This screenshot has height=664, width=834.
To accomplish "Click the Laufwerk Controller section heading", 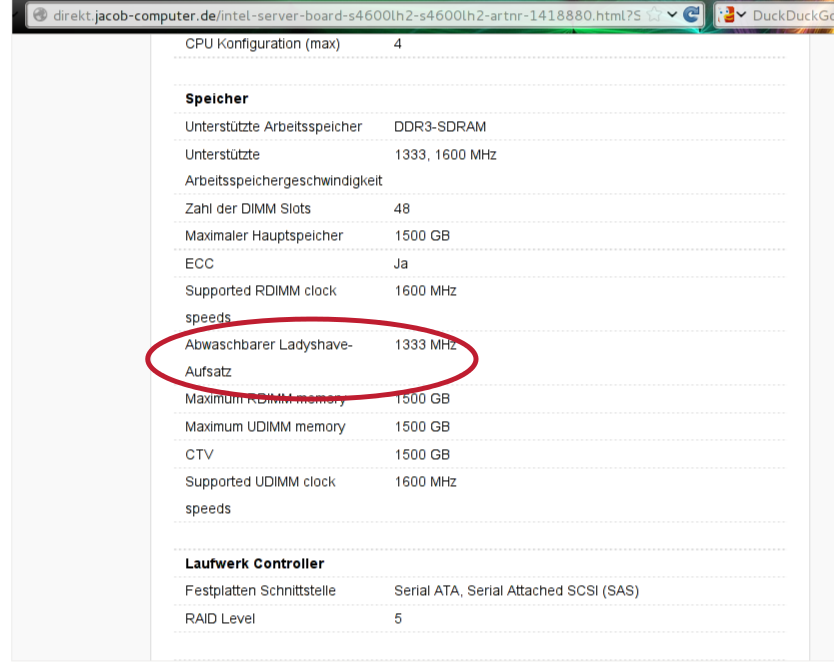I will pyautogui.click(x=254, y=563).
